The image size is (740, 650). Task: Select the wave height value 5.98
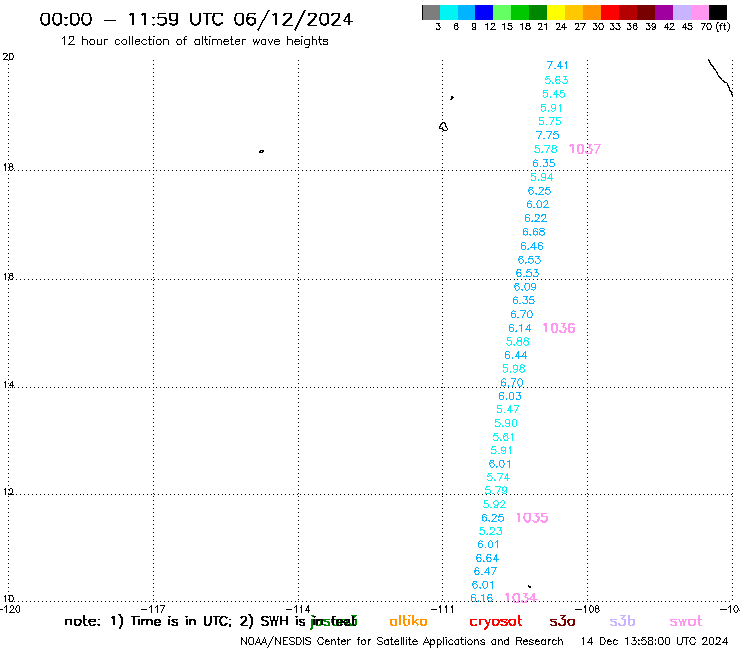pos(513,368)
